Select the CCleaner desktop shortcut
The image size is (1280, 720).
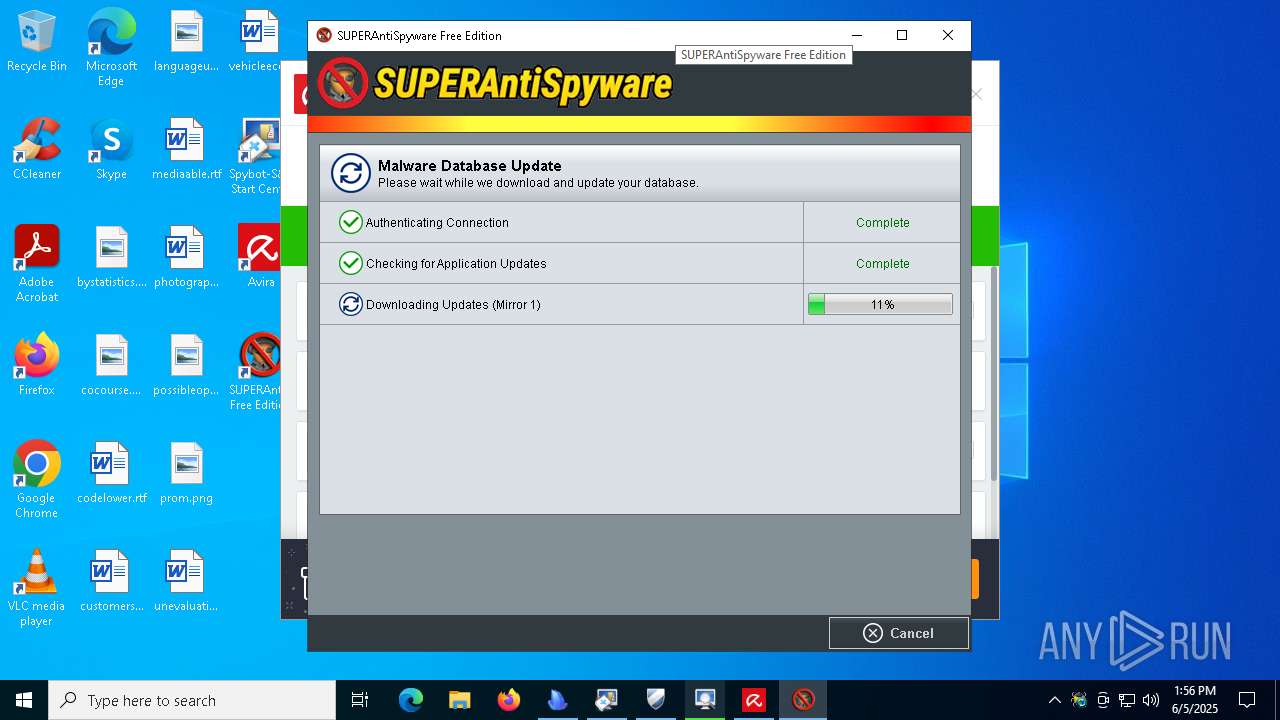click(37, 149)
